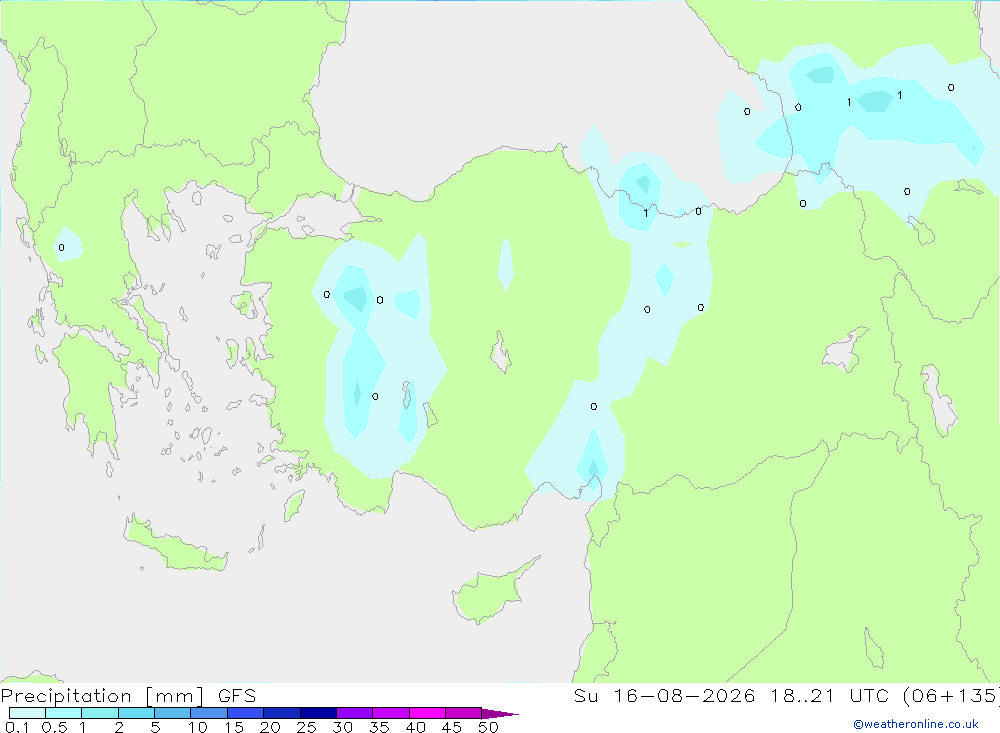Pick the 35–40 mm violet legend swatch

coord(391,713)
